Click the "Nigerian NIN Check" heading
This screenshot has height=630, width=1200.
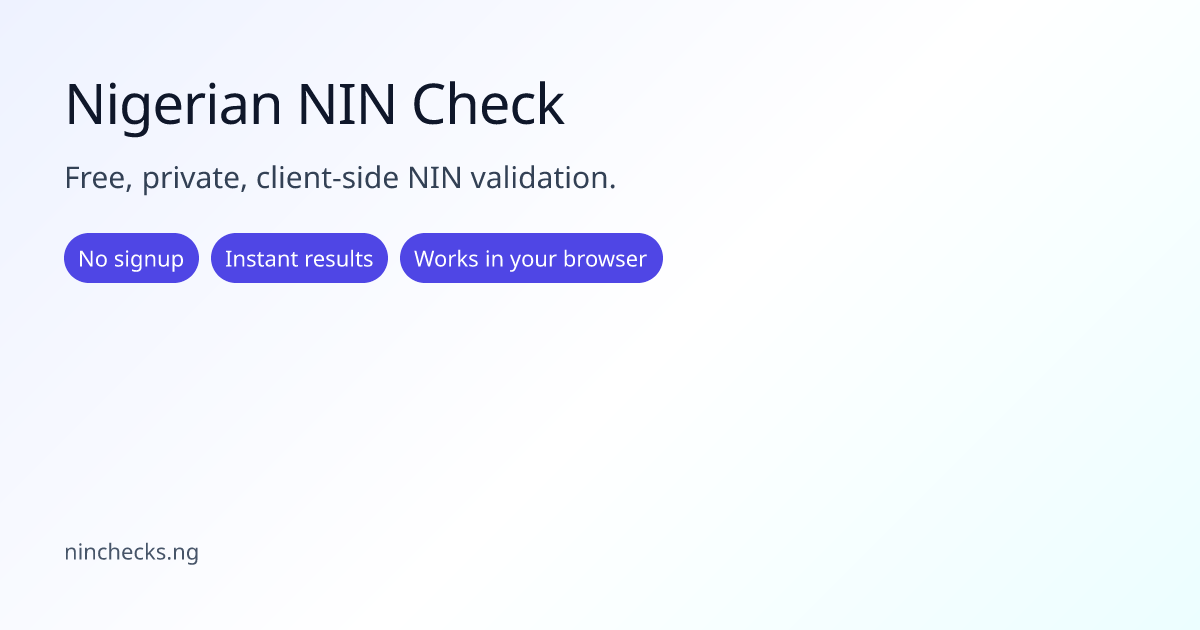coord(315,105)
